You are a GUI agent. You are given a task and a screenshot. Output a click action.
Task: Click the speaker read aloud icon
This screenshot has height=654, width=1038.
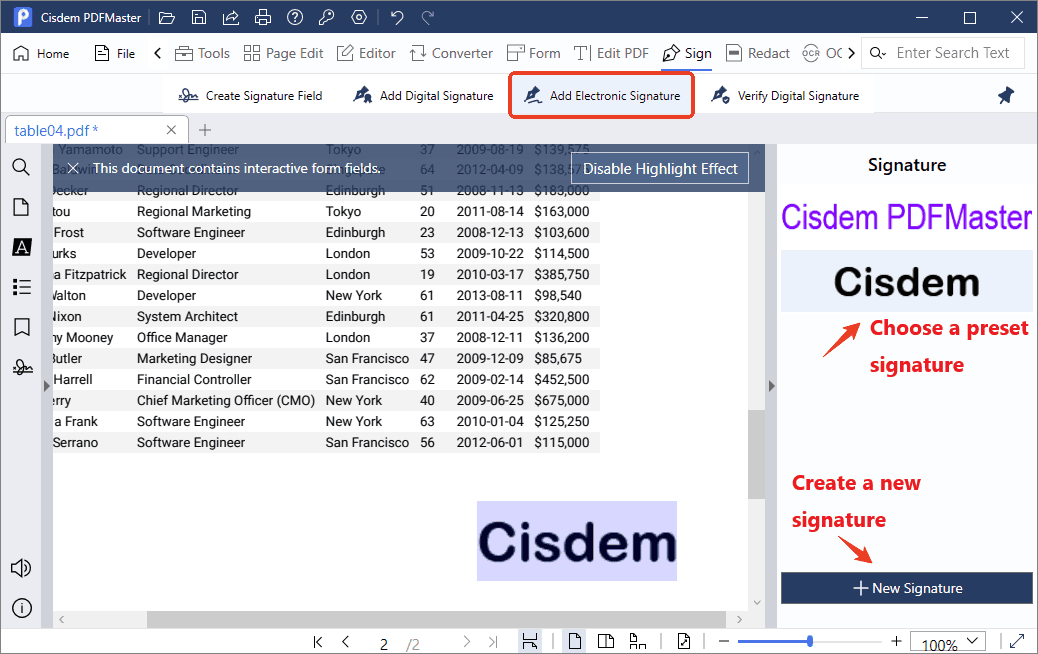21,568
